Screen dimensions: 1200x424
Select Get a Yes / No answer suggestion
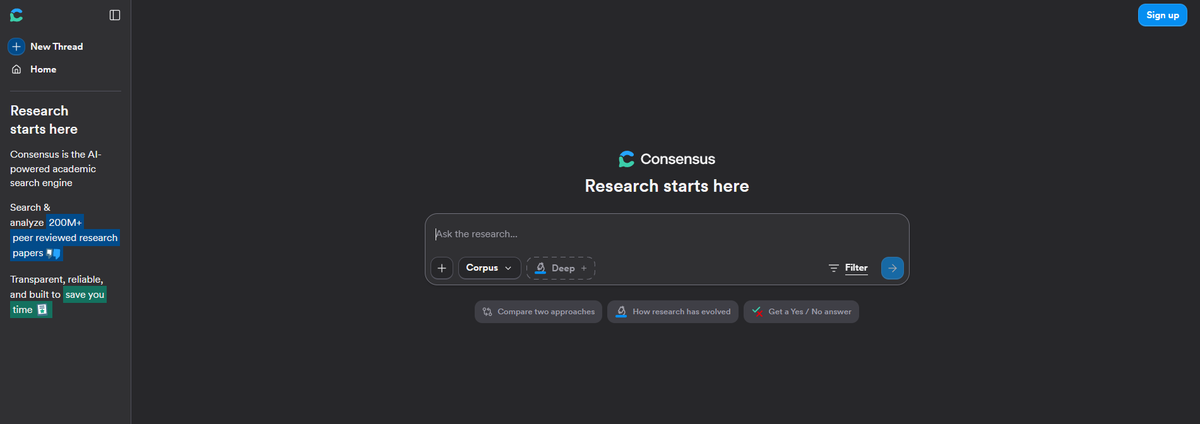pyautogui.click(x=801, y=312)
